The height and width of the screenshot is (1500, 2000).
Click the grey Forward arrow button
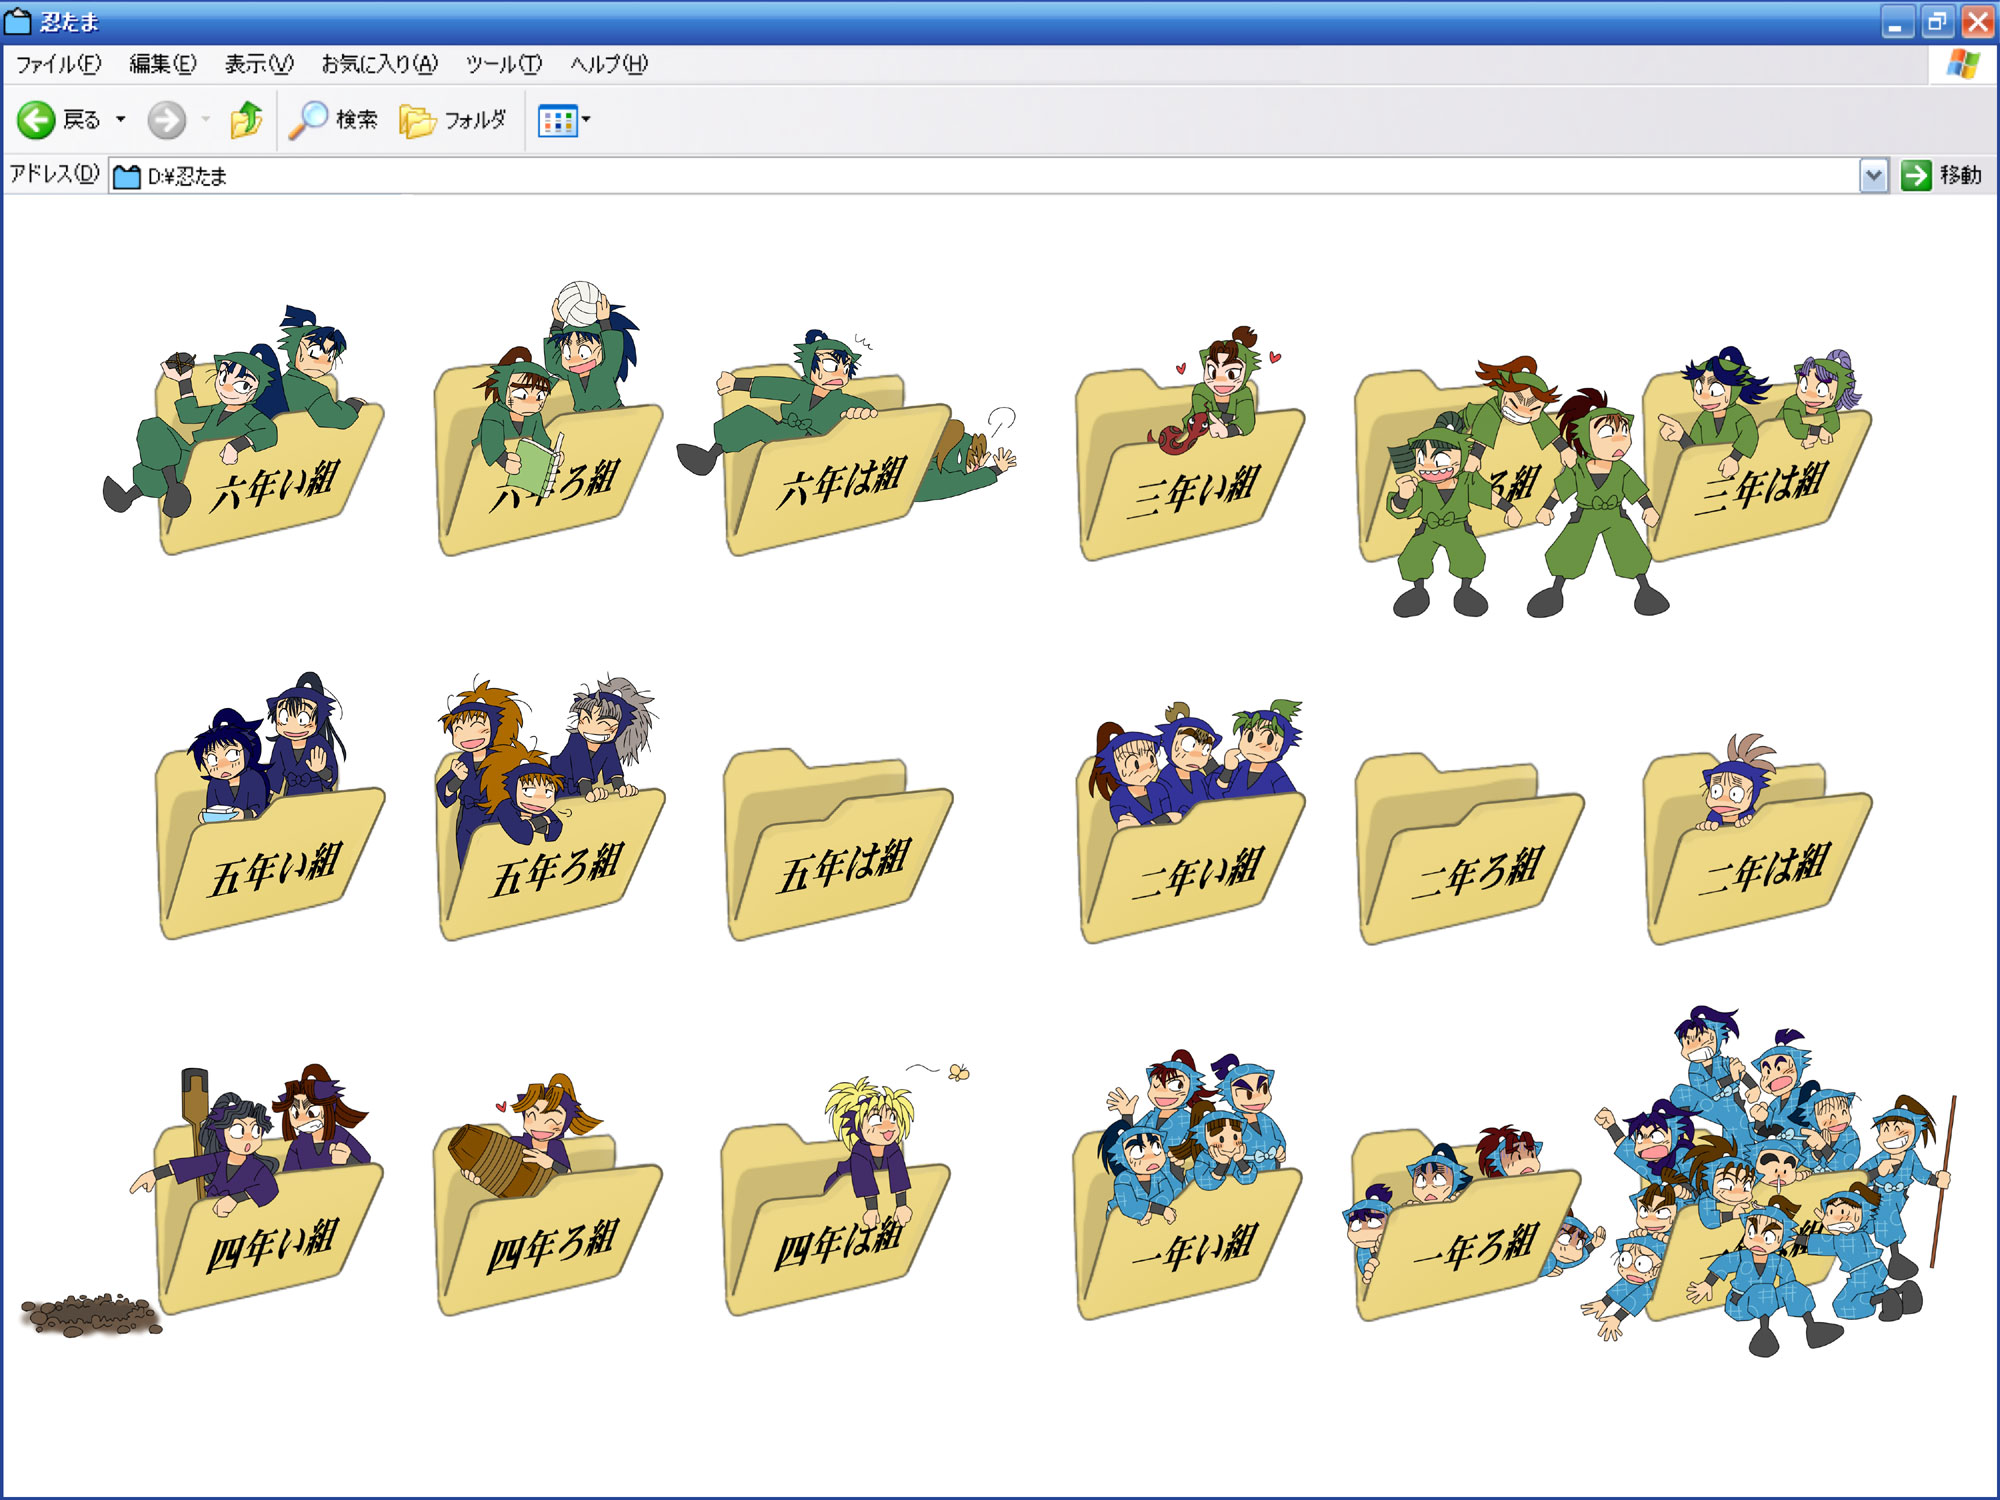(x=166, y=120)
